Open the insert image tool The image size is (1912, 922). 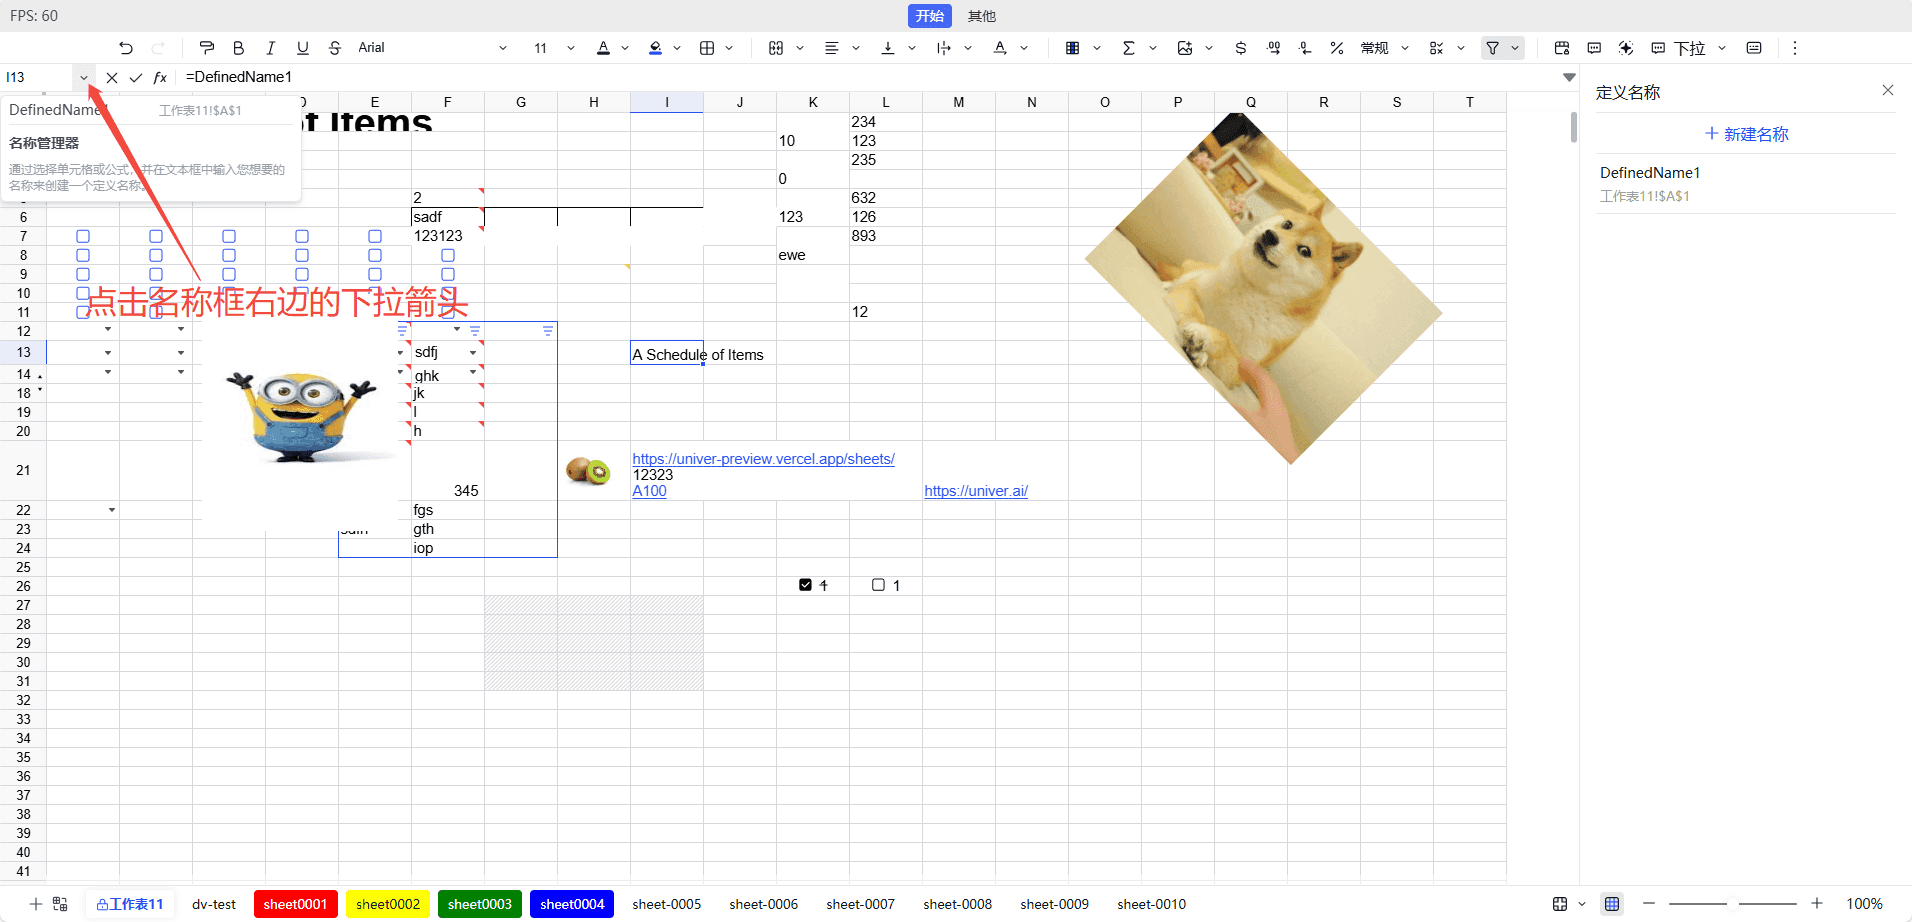(1185, 48)
